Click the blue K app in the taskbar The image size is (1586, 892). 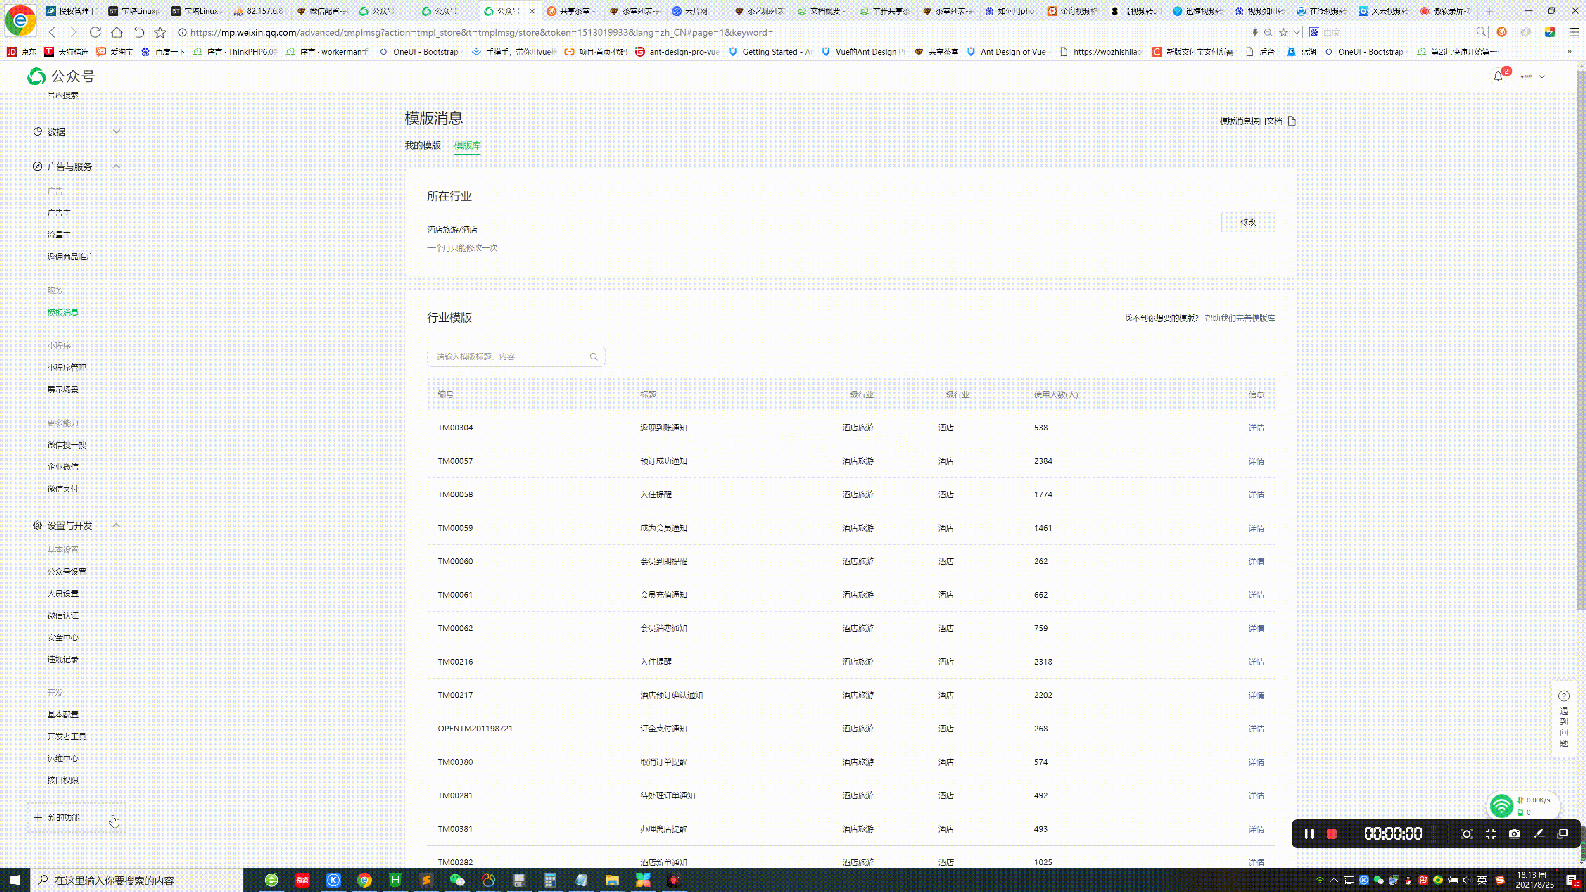click(x=333, y=880)
